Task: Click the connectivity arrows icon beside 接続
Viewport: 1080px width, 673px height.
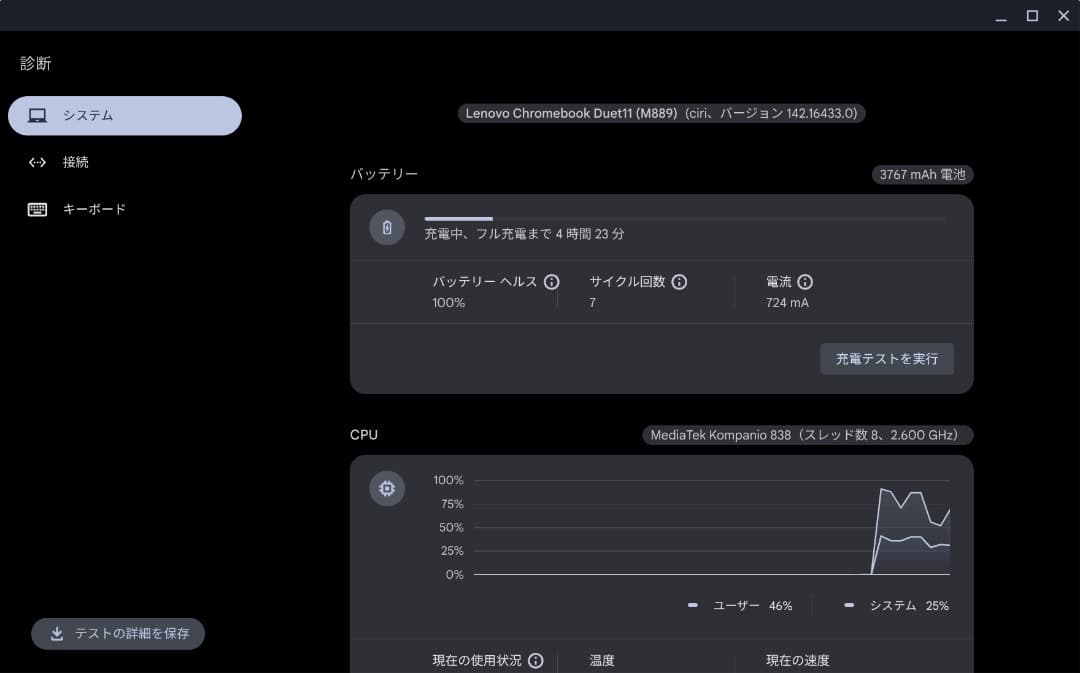Action: (x=37, y=162)
